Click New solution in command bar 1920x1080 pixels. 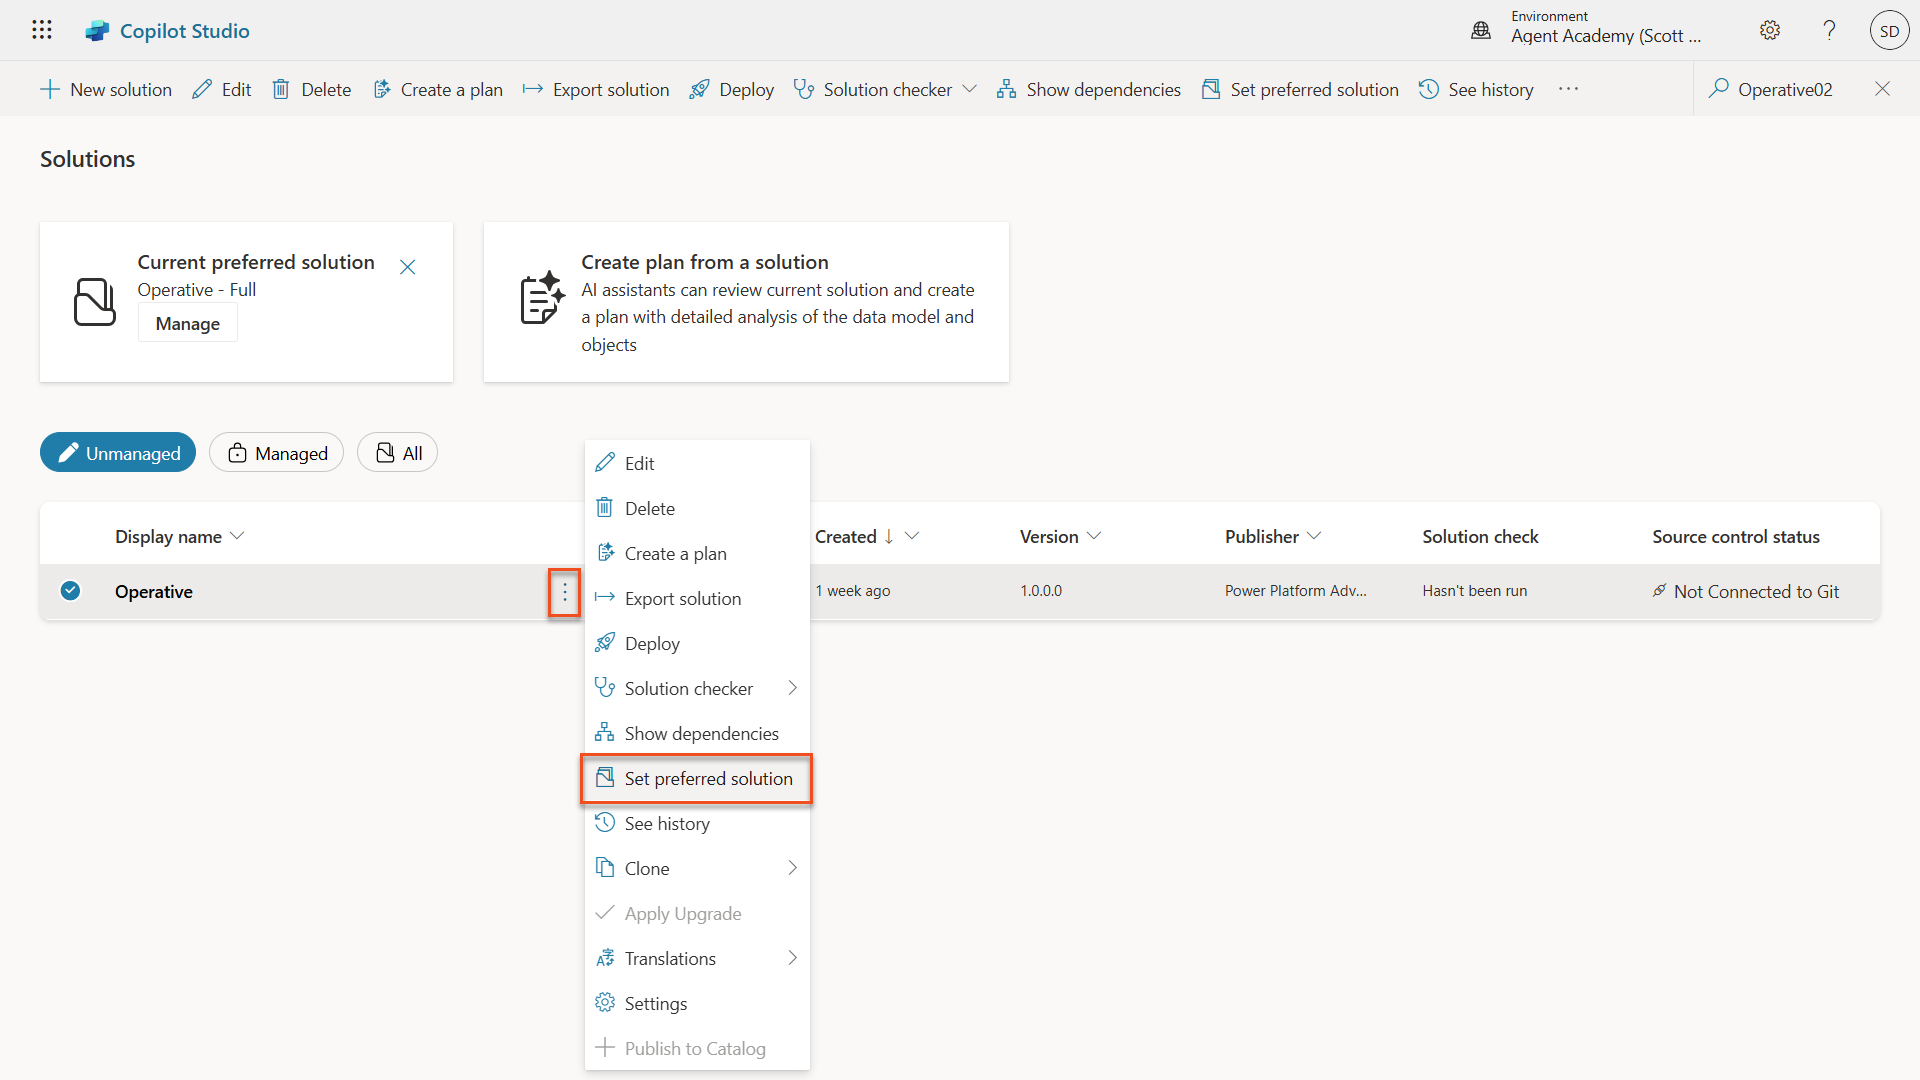click(106, 90)
